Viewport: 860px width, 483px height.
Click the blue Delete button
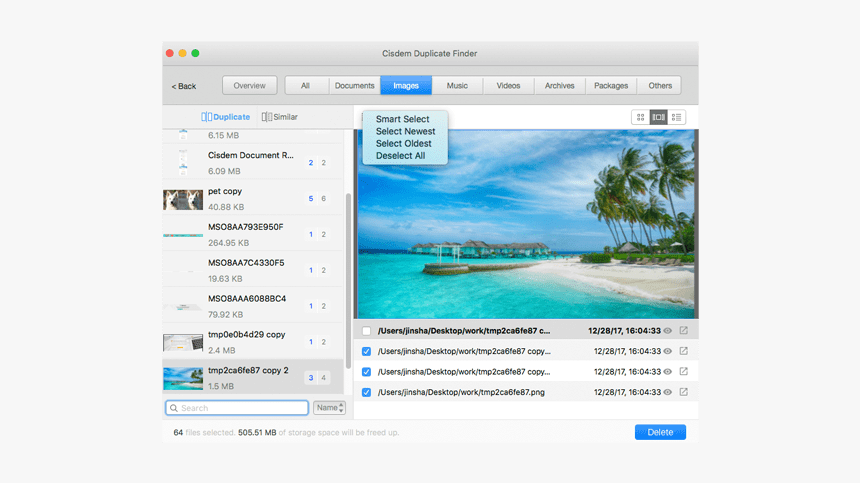tap(660, 432)
